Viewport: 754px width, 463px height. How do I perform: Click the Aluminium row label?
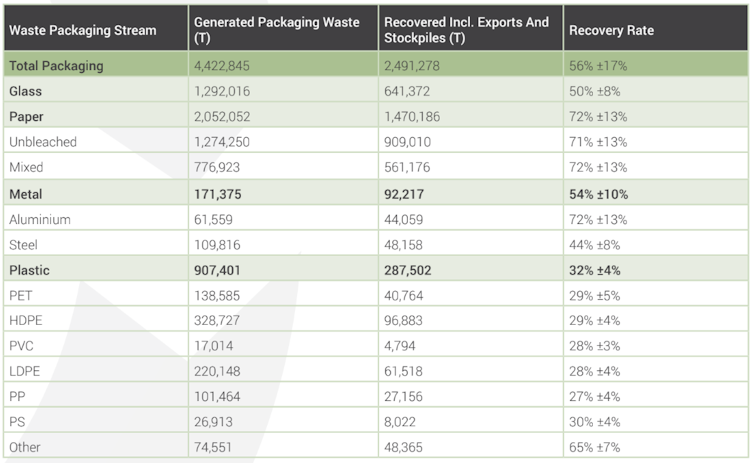coord(40,219)
